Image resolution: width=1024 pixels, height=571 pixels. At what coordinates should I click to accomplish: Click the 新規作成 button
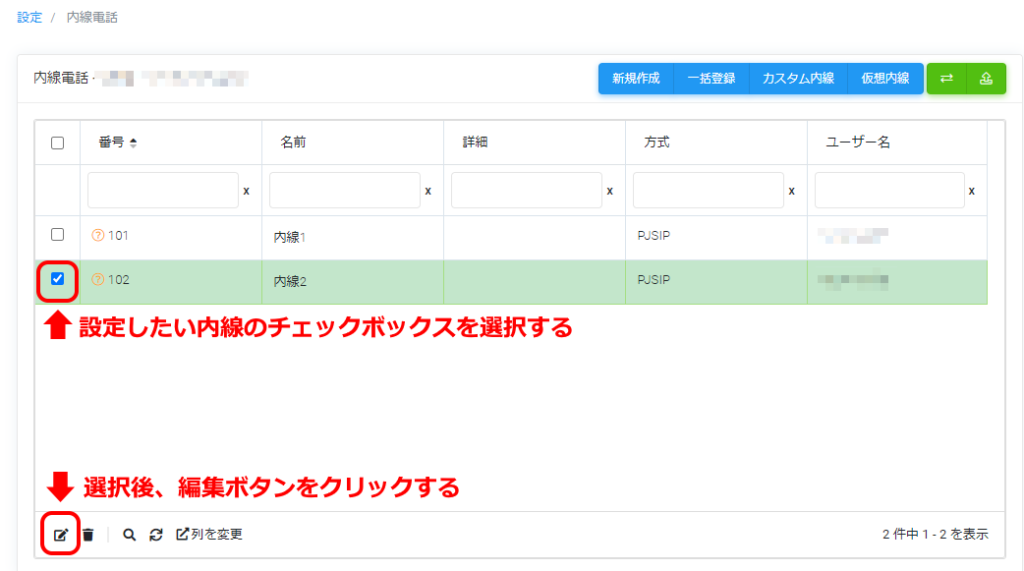(636, 78)
